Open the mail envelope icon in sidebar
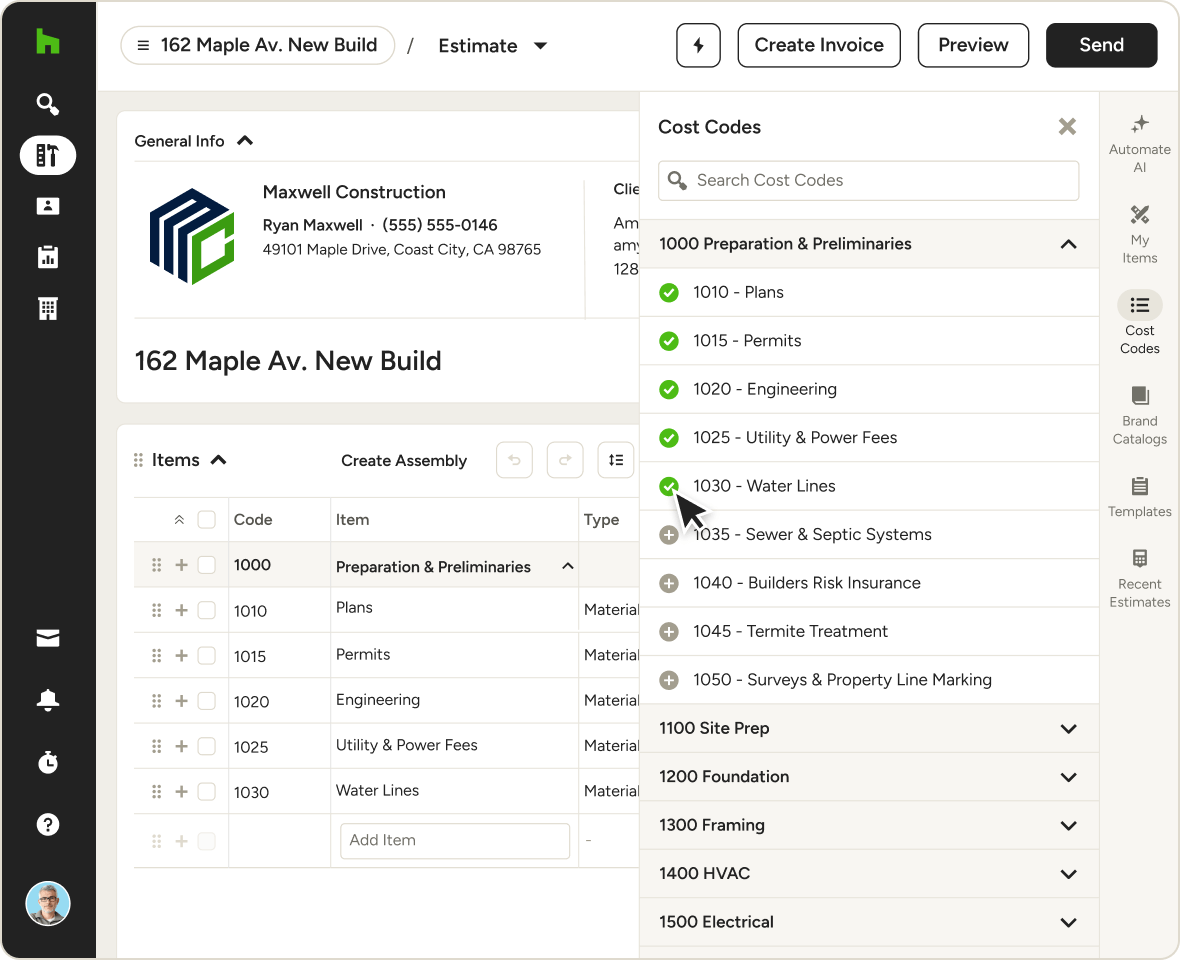Screen dimensions: 1180x960 (47, 639)
